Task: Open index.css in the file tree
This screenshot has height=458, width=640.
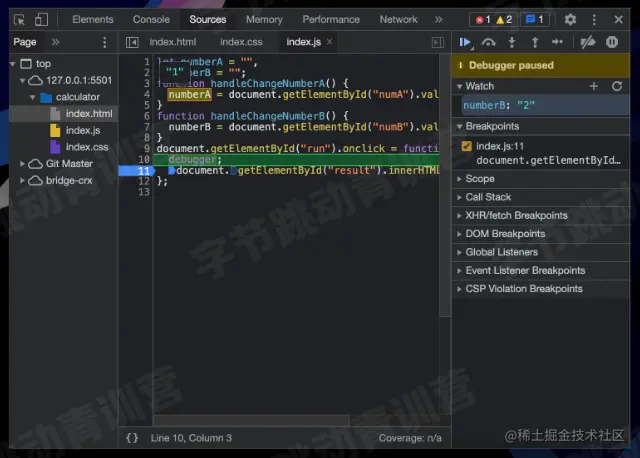Action: click(x=87, y=147)
